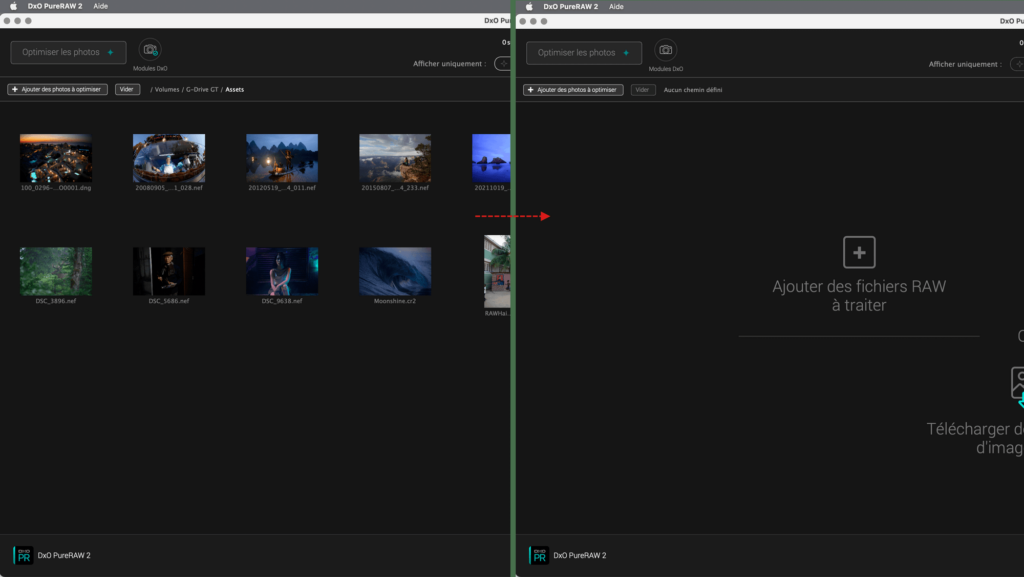Screen dimensions: 1024x577
Task: Click the filename DSC_3896.nef
Action: (x=56, y=301)
